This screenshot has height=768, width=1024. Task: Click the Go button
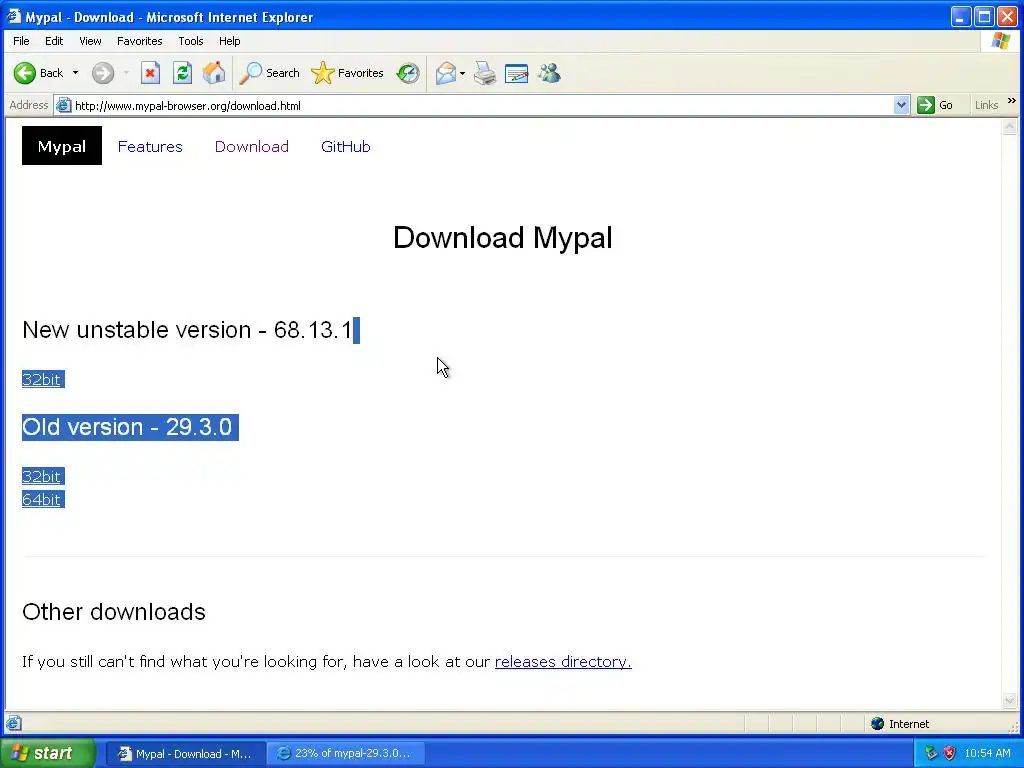point(935,105)
